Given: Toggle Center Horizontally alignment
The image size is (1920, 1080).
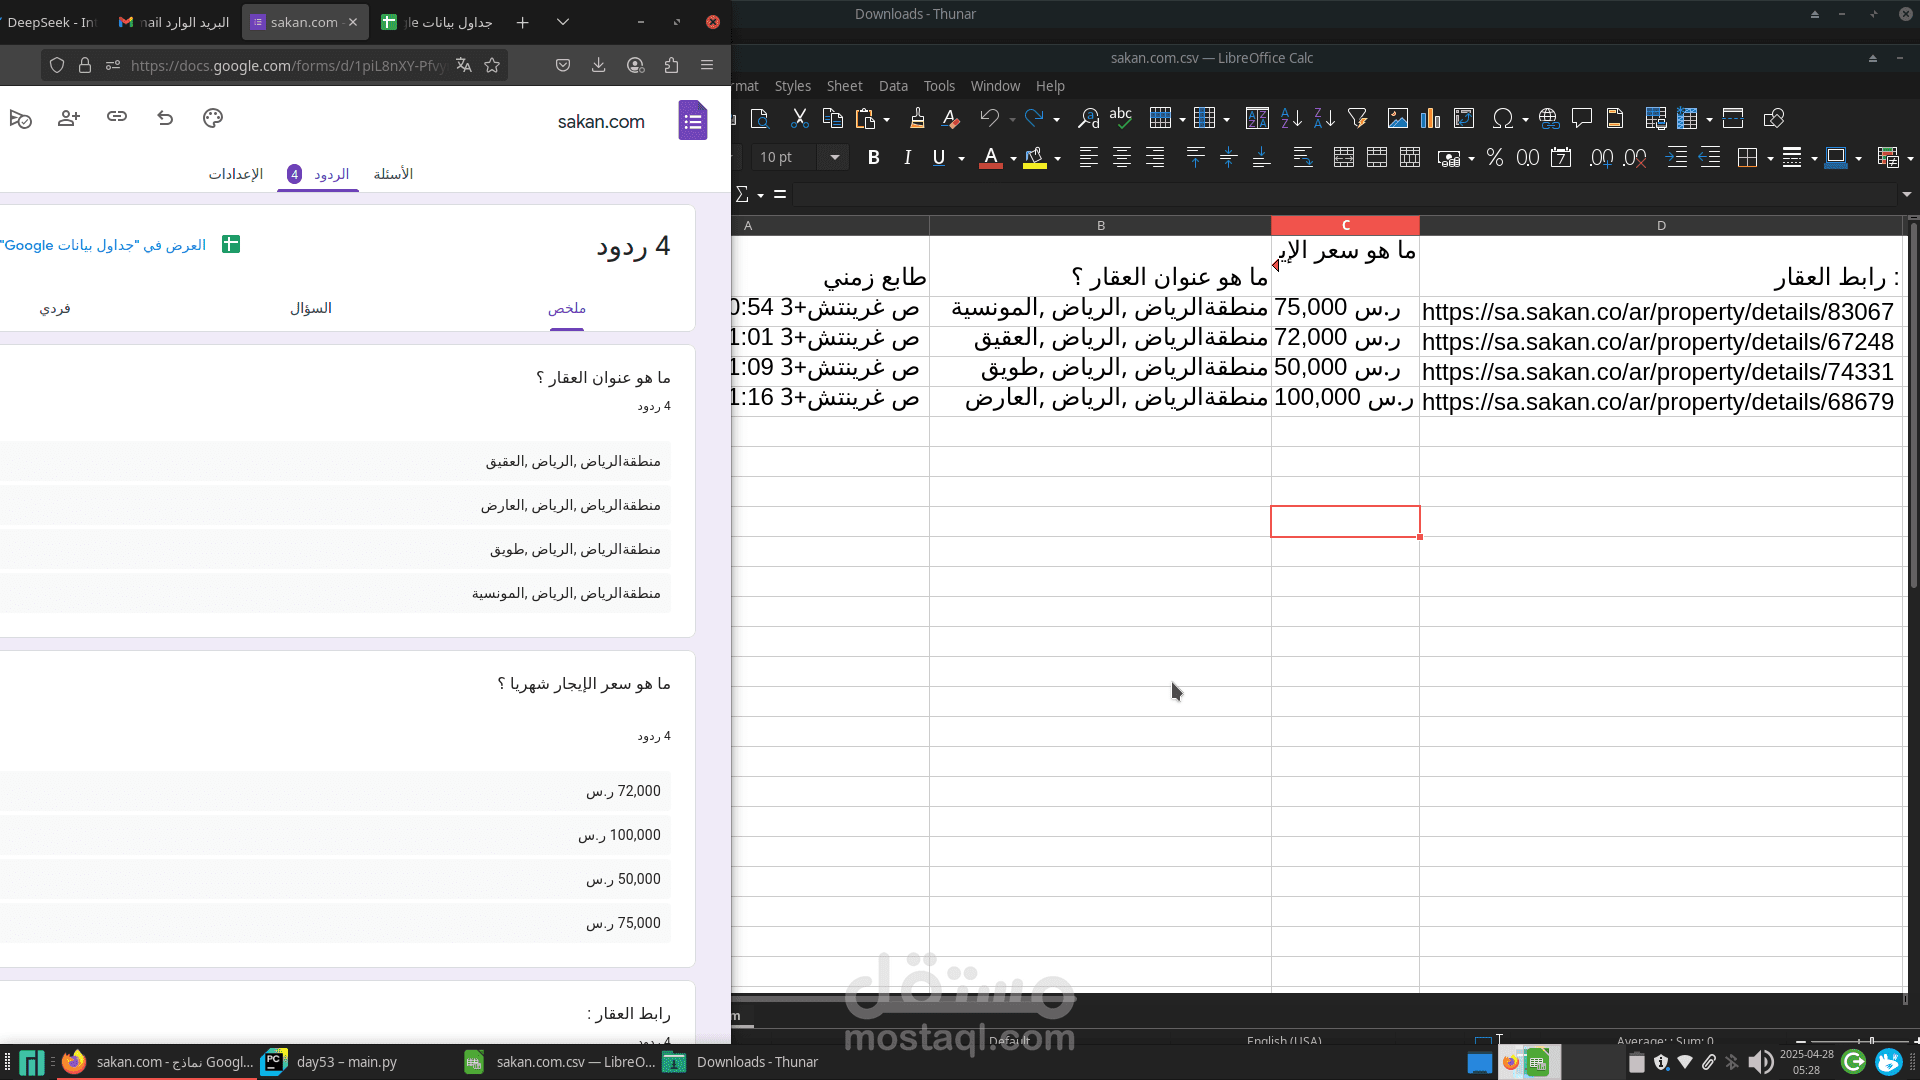Looking at the screenshot, I should [x=1122, y=157].
